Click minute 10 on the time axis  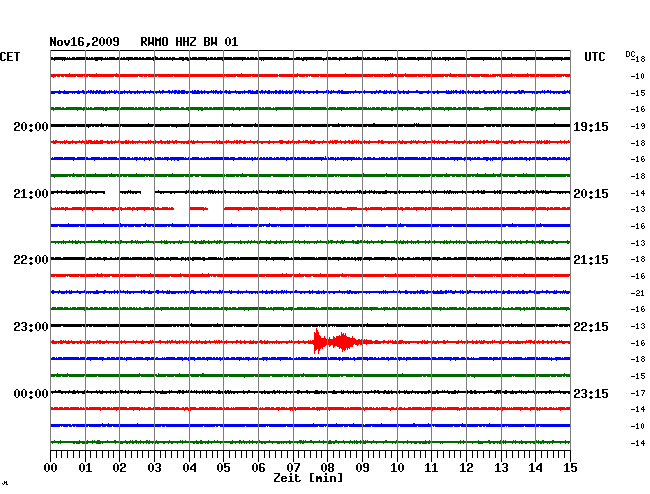point(397,468)
